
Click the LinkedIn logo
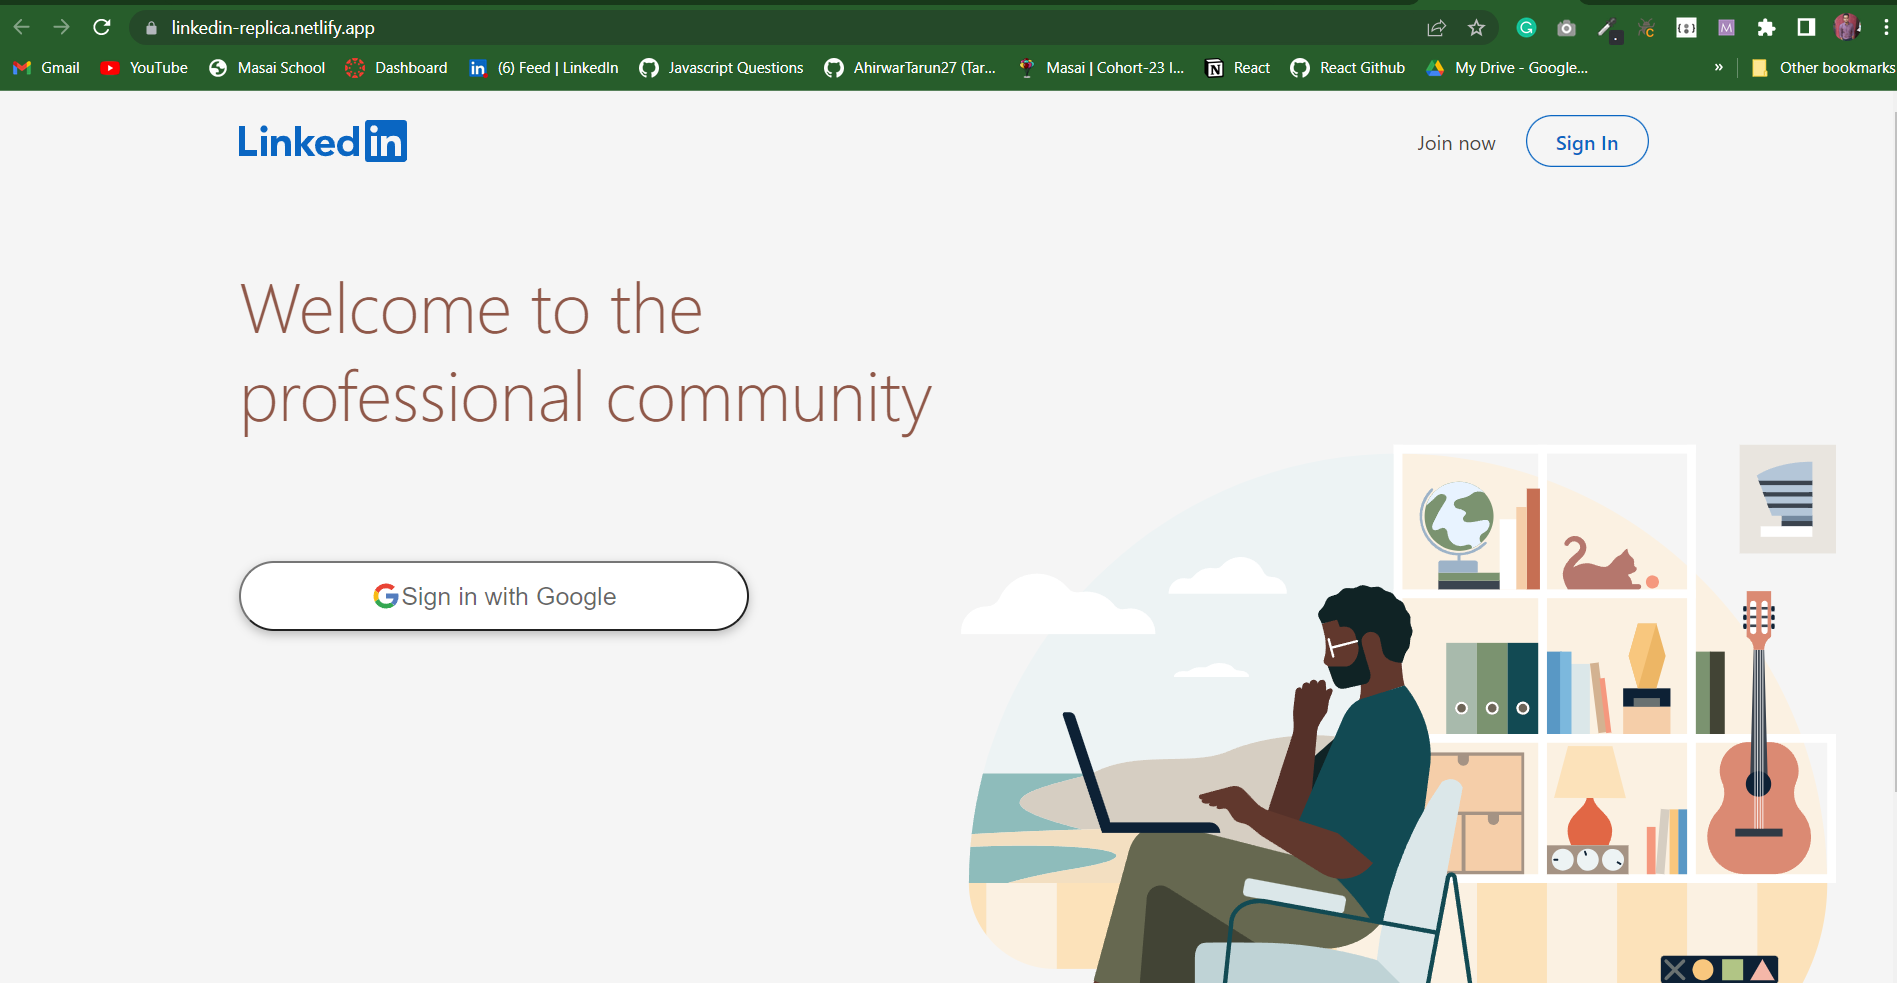(322, 141)
